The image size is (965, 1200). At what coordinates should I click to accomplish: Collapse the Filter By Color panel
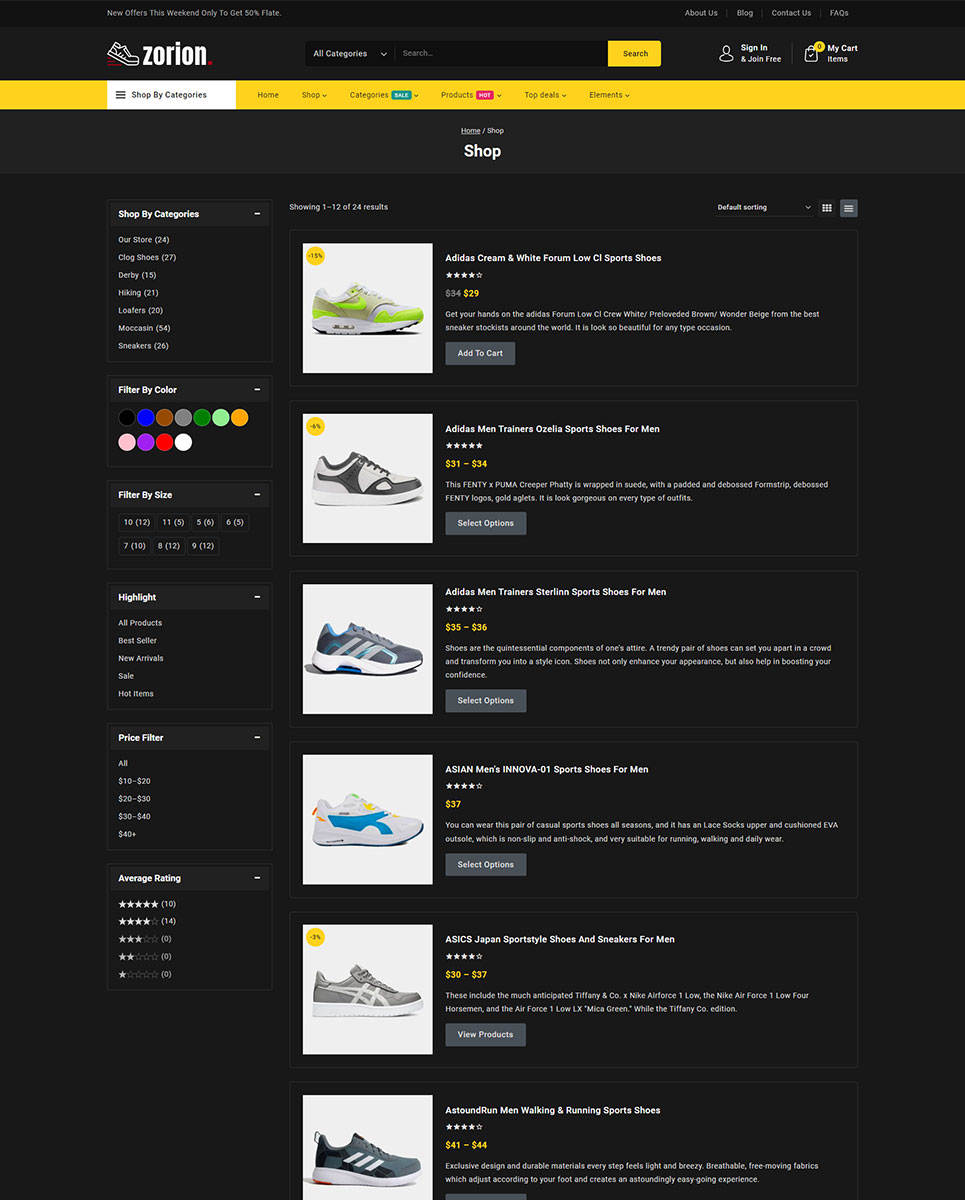tap(257, 390)
